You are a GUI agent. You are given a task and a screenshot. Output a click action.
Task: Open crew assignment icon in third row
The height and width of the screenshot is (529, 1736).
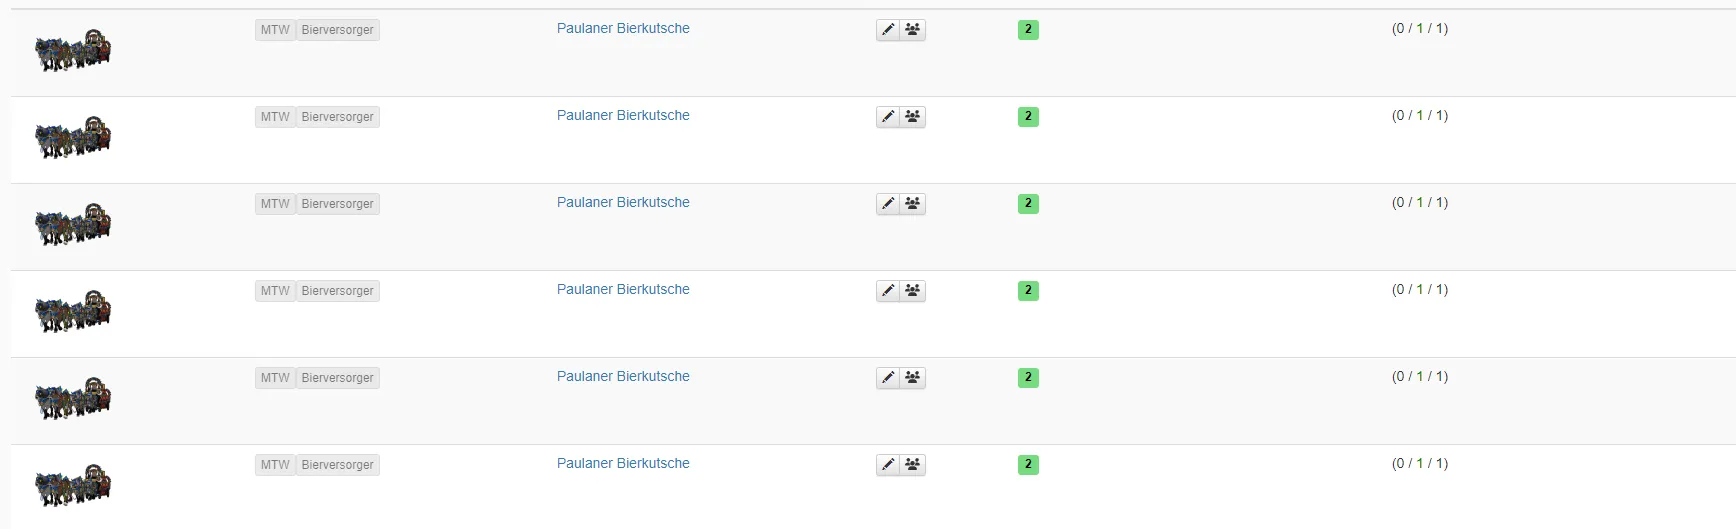coord(913,204)
